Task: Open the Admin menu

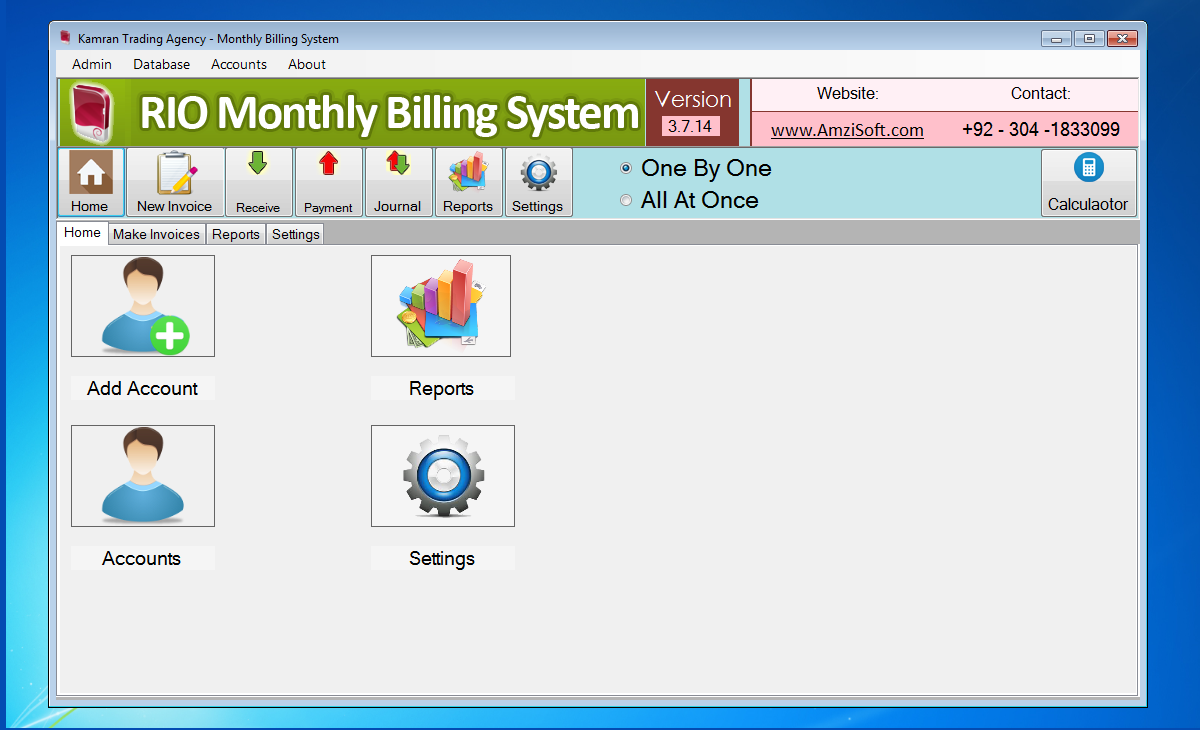Action: click(x=91, y=64)
